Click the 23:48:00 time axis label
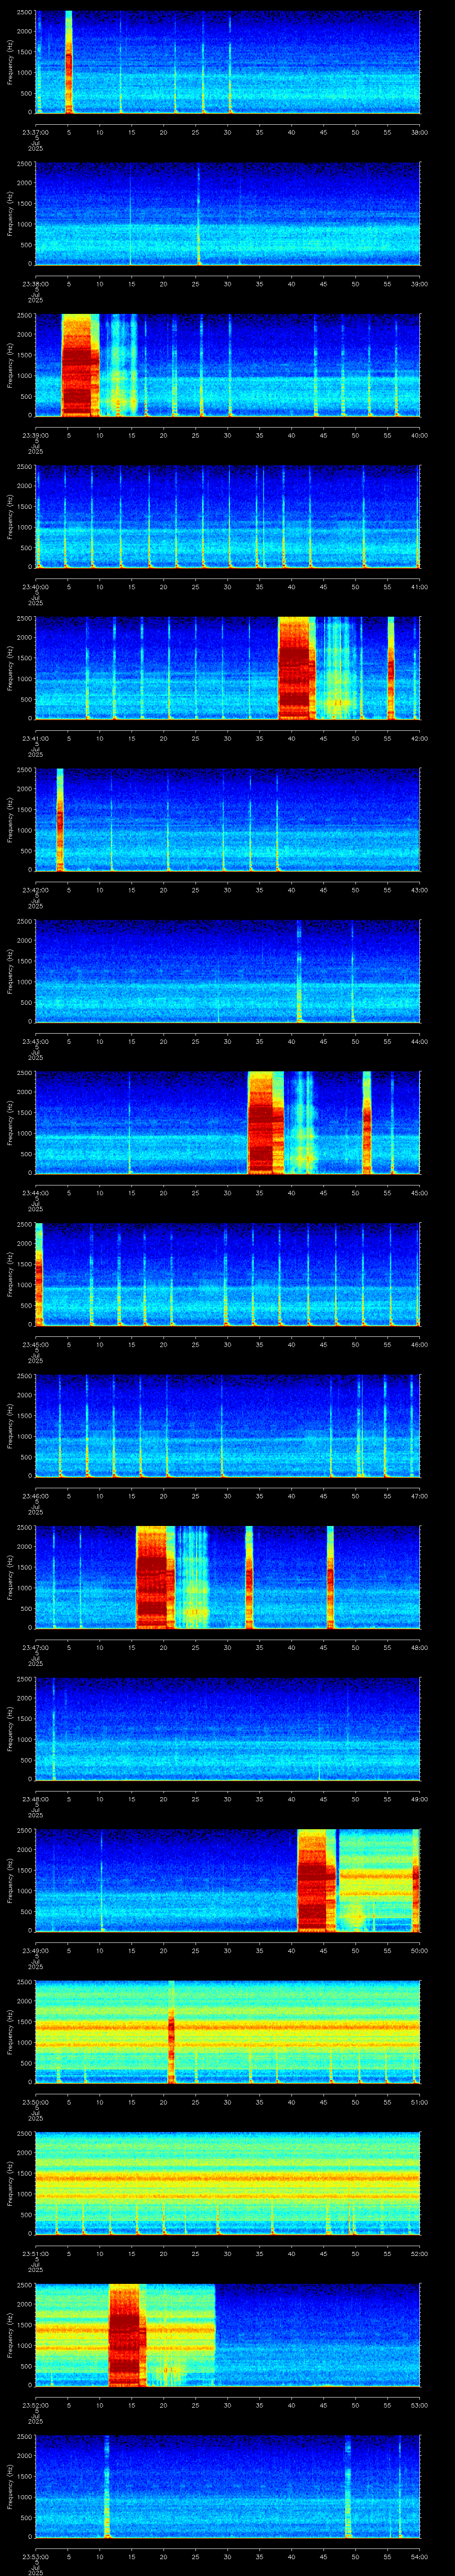The height and width of the screenshot is (2576, 455). point(35,1798)
